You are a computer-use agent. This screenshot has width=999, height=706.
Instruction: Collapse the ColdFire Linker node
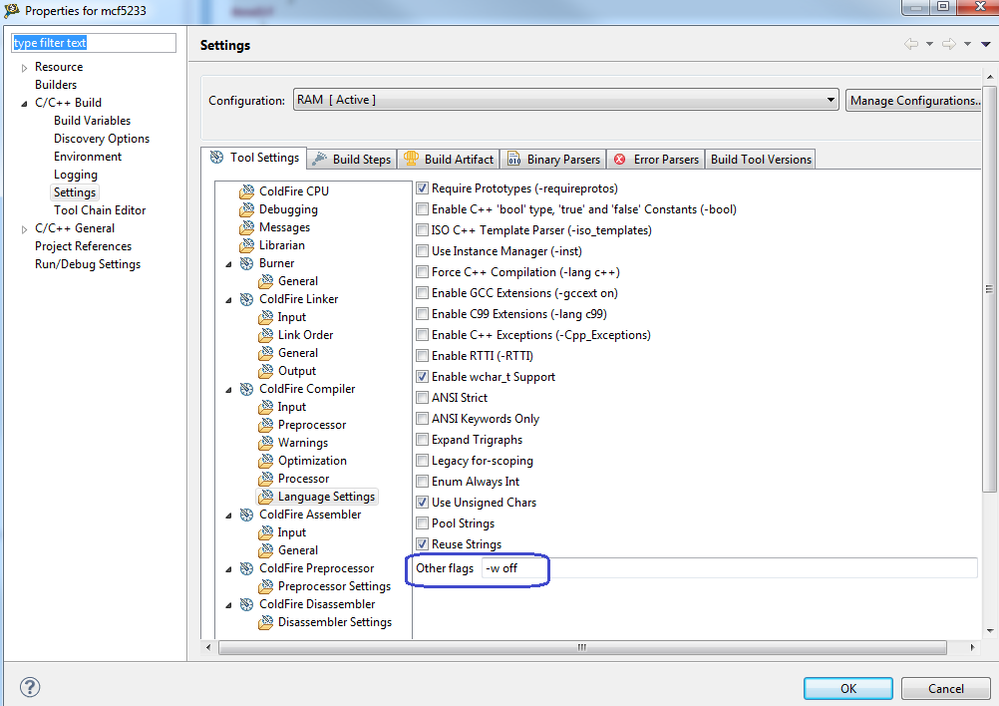tap(229, 299)
